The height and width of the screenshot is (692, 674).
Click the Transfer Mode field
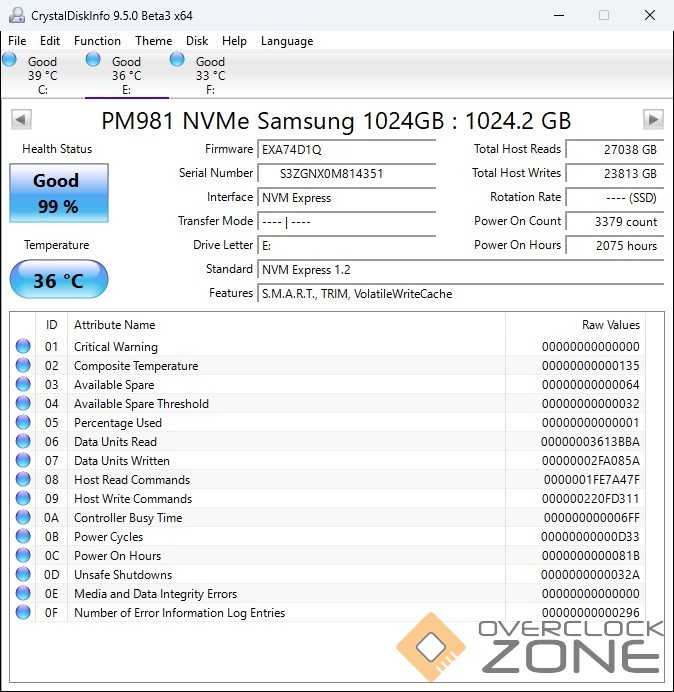pyautogui.click(x=346, y=222)
